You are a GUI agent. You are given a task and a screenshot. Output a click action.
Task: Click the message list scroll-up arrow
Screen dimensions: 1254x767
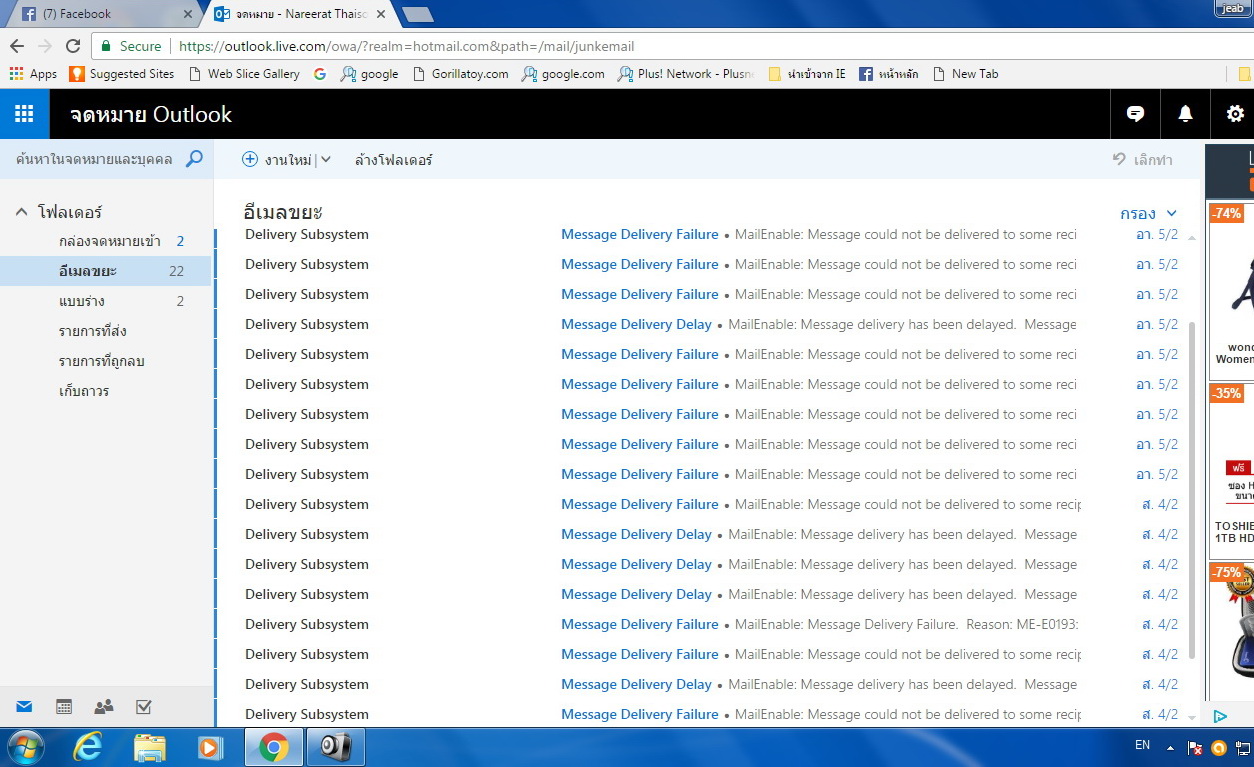pyautogui.click(x=1191, y=237)
